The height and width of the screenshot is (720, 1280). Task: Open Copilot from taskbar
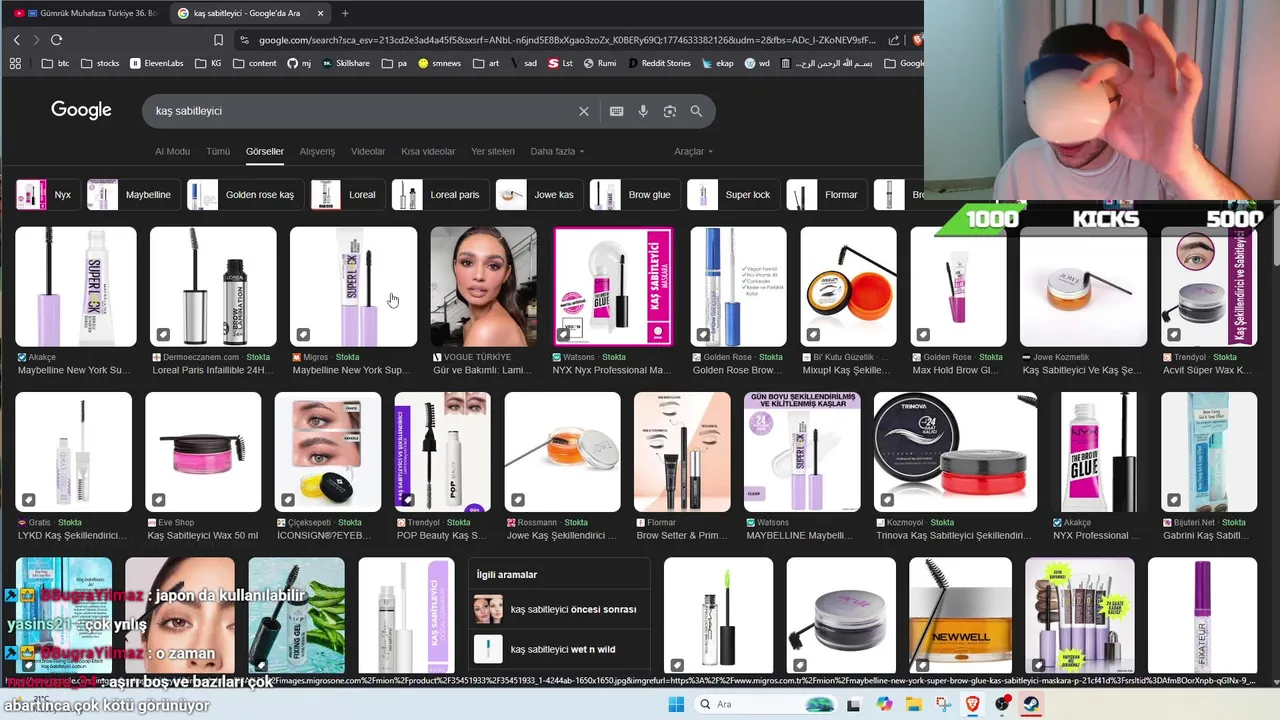click(x=884, y=704)
